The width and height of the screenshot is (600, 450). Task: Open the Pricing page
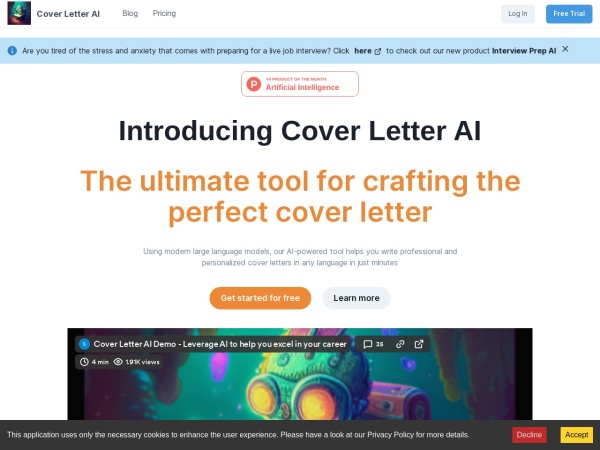coord(164,13)
